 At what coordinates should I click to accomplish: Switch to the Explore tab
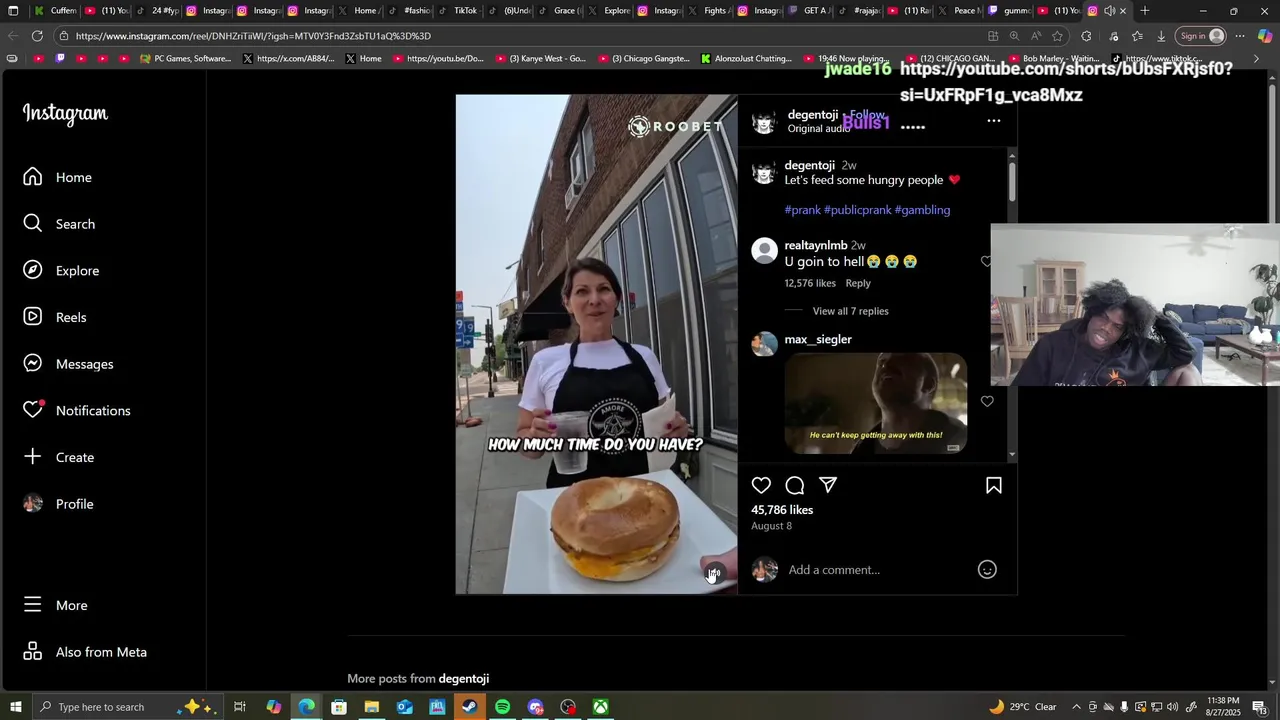click(611, 11)
